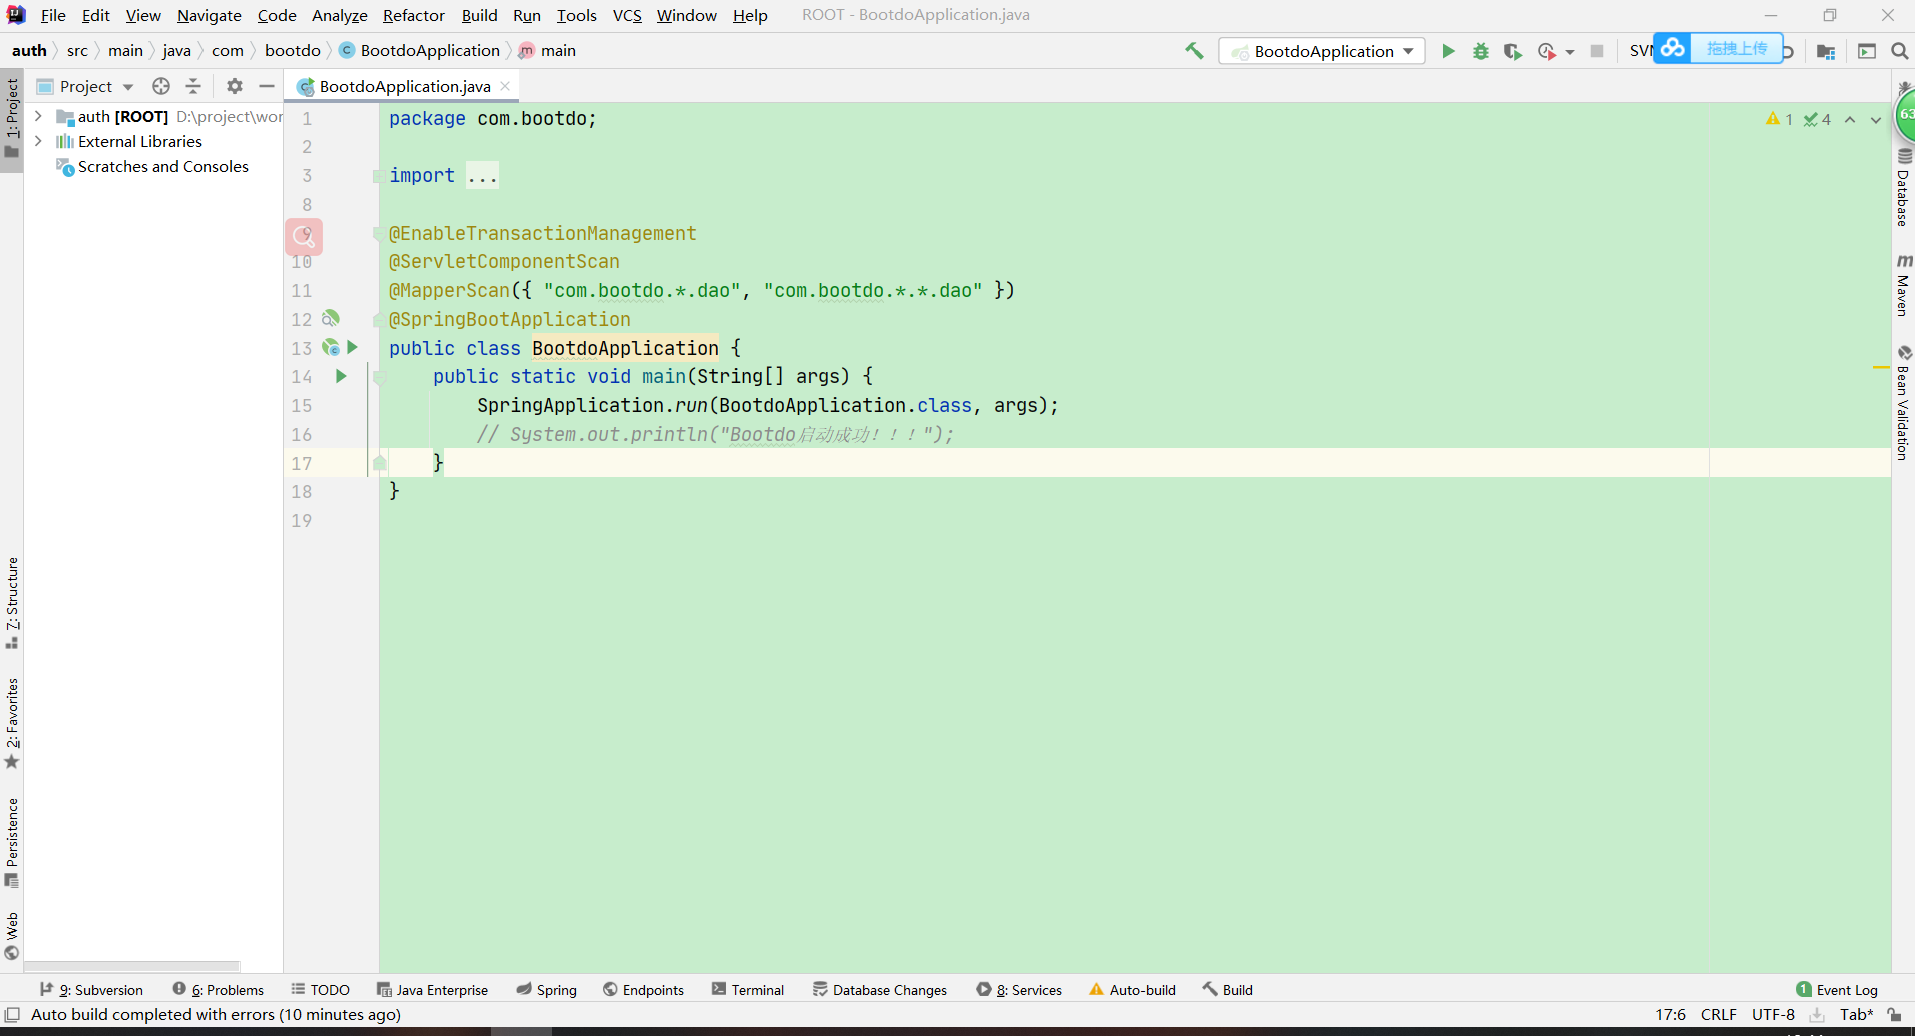Open the 9: Subversion tool window
Image resolution: width=1915 pixels, height=1036 pixels.
(x=91, y=989)
